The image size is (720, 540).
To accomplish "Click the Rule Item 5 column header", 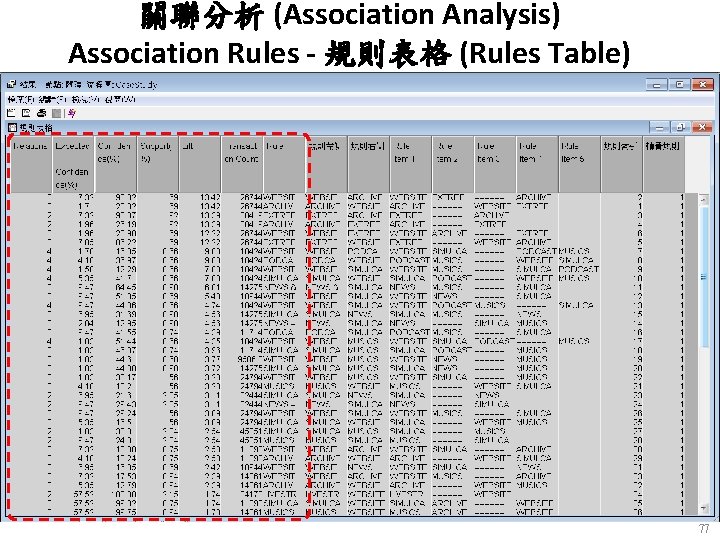I will (579, 164).
